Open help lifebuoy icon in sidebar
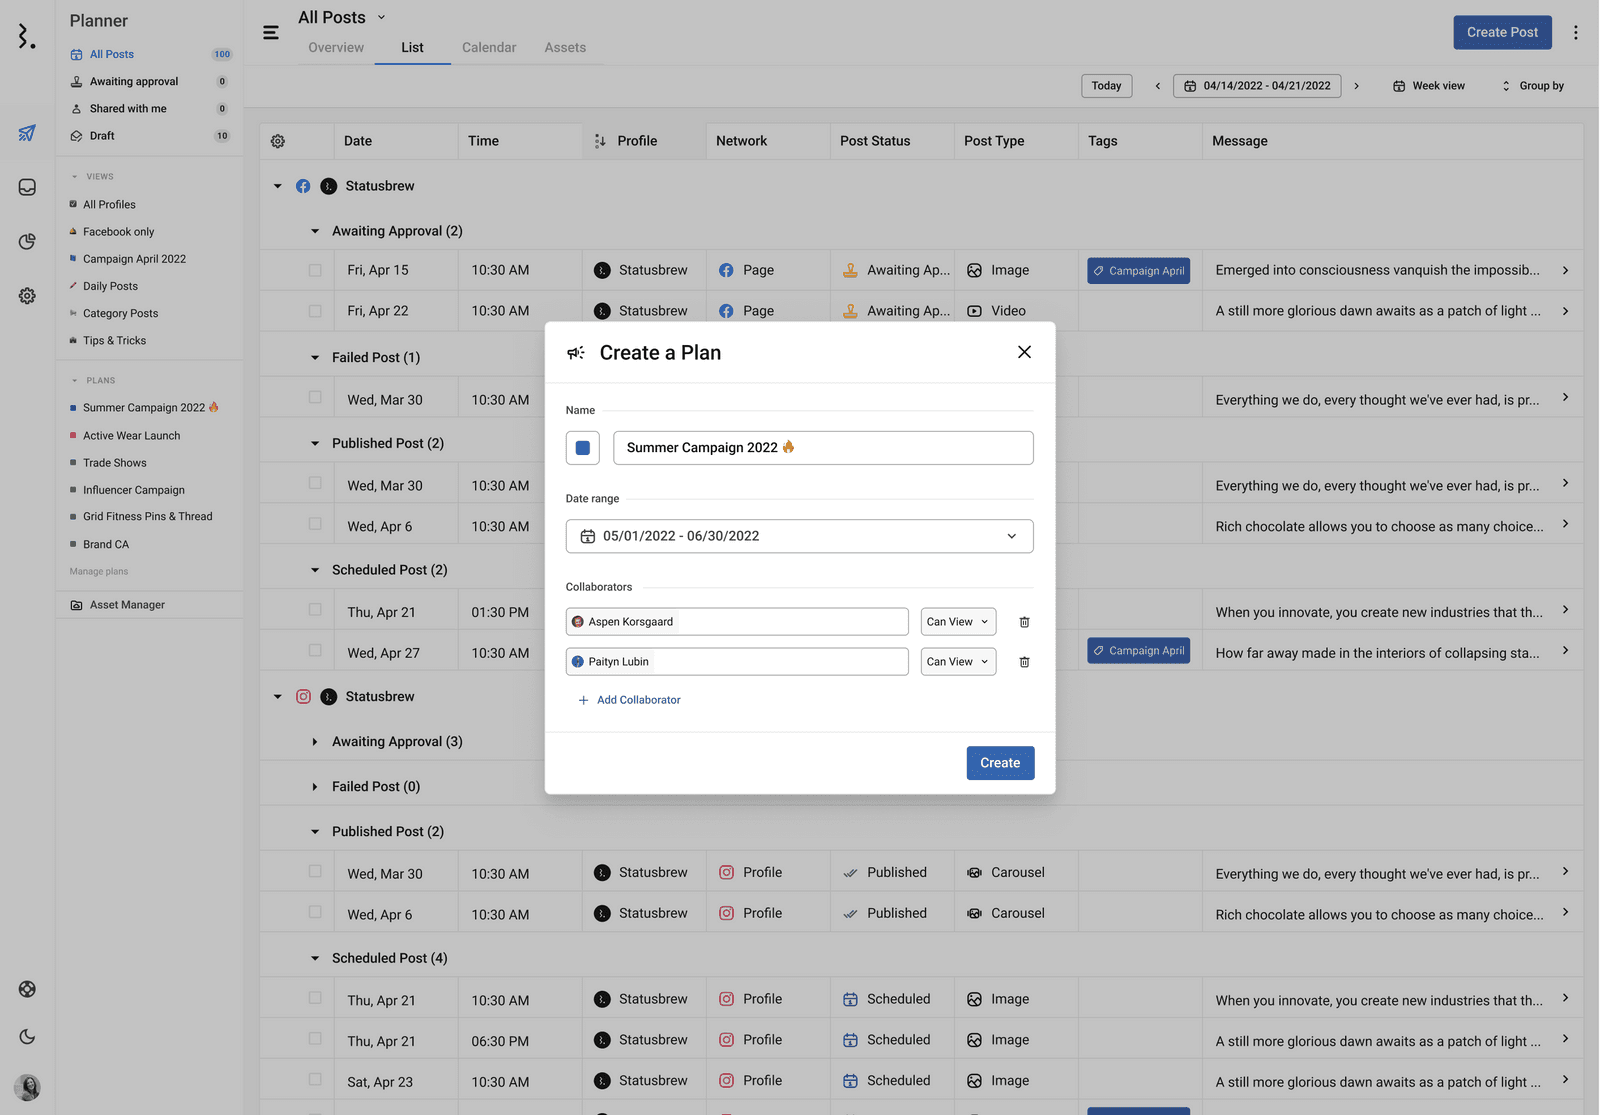Image resolution: width=1600 pixels, height=1115 pixels. click(x=27, y=989)
